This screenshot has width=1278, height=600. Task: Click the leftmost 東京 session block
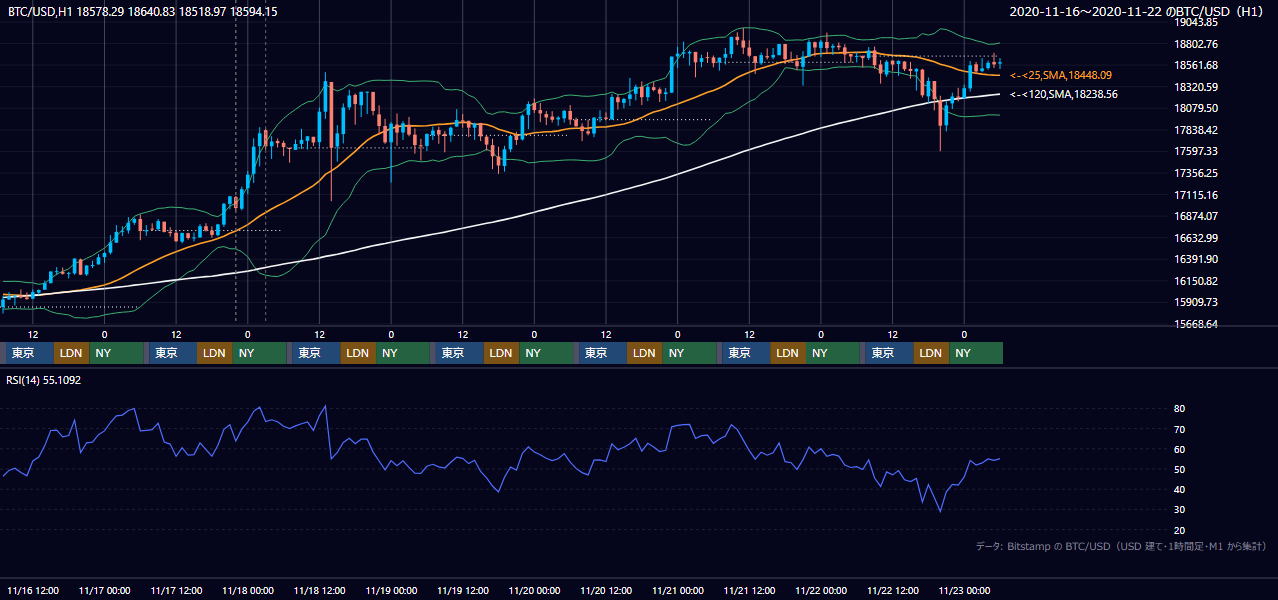pyautogui.click(x=29, y=353)
